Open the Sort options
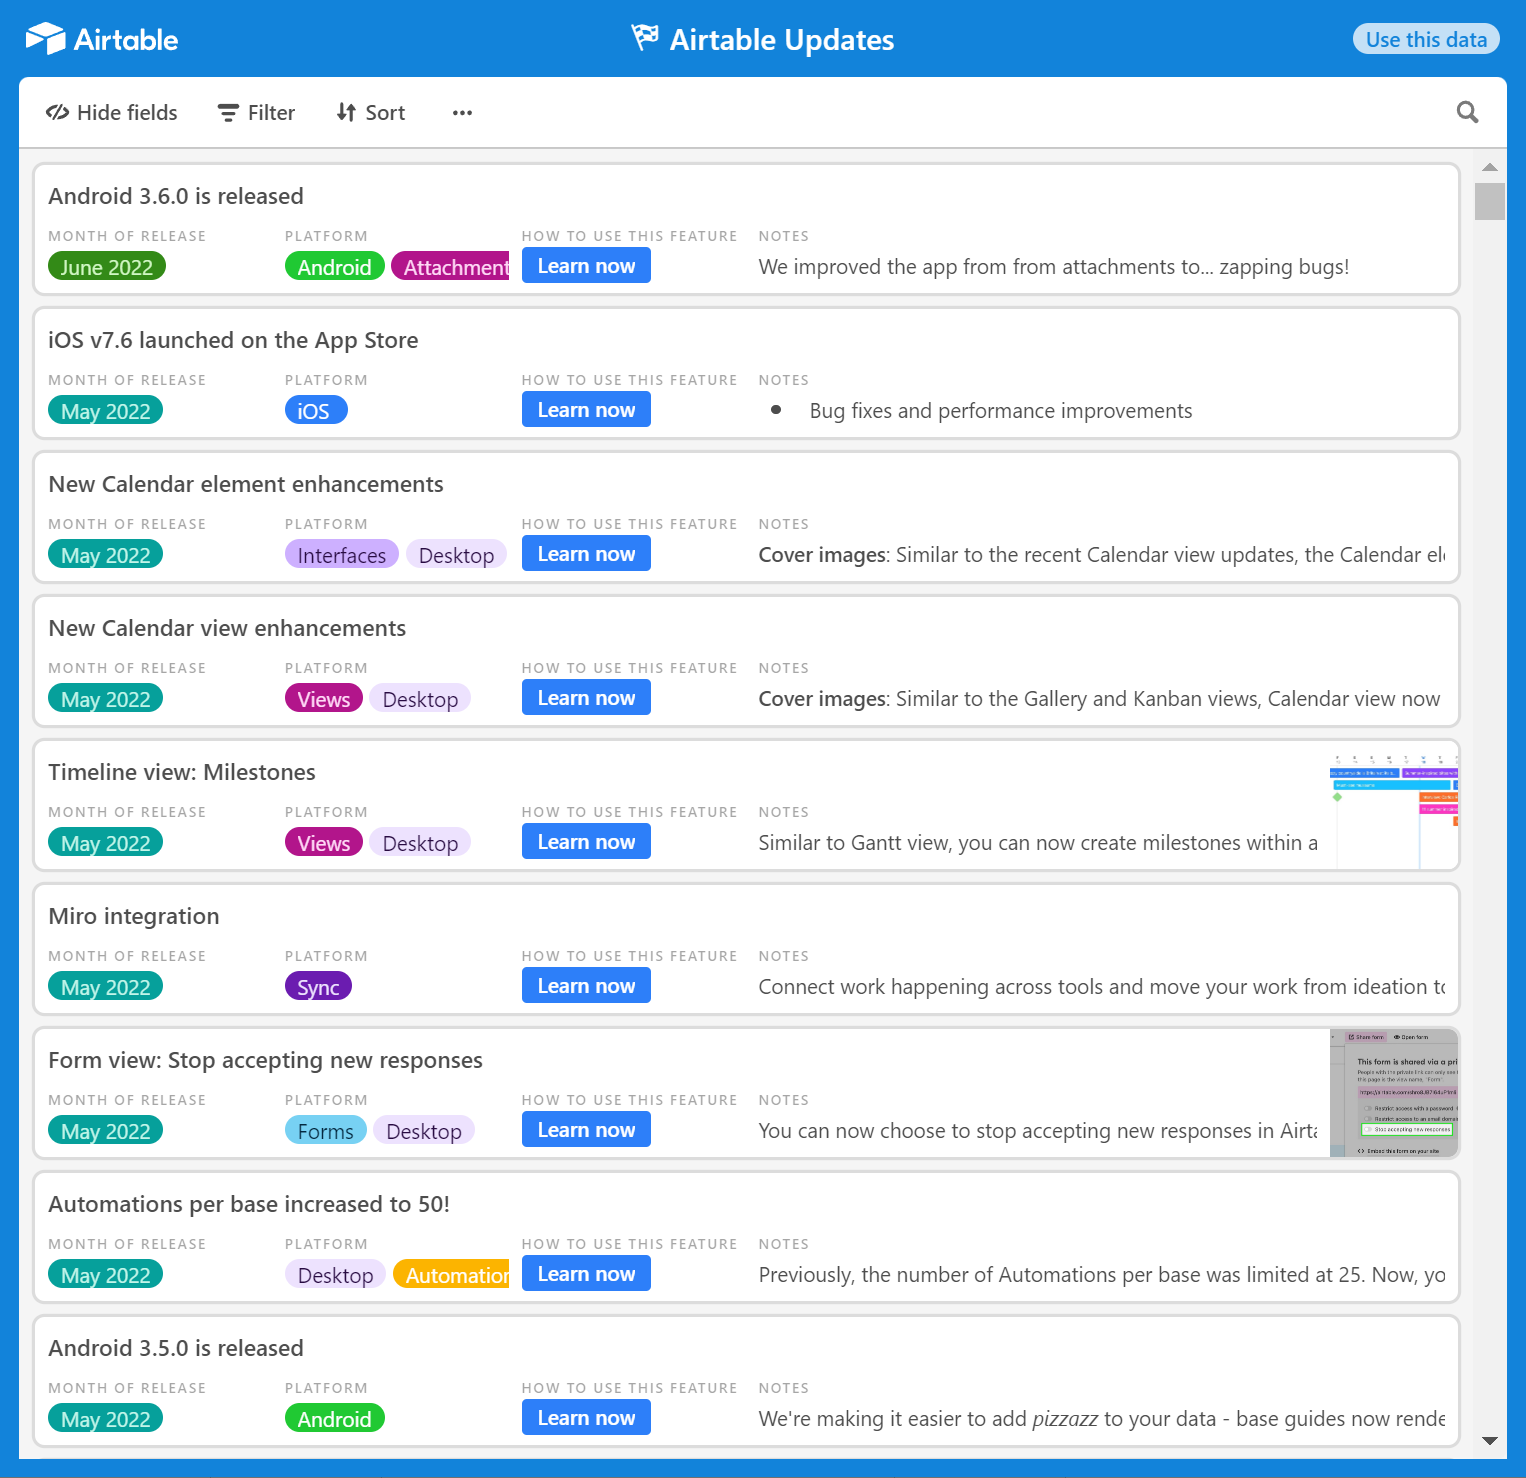This screenshot has height=1478, width=1526. (371, 113)
